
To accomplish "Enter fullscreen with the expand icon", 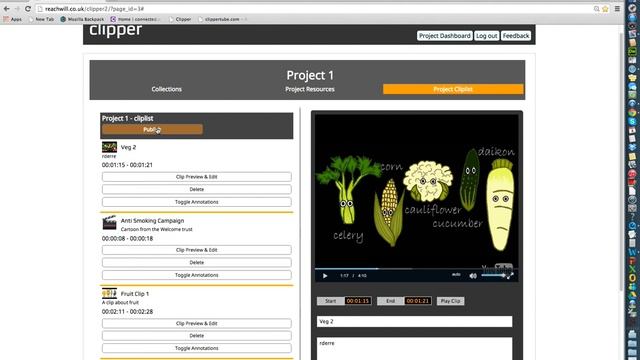I will tap(510, 276).
